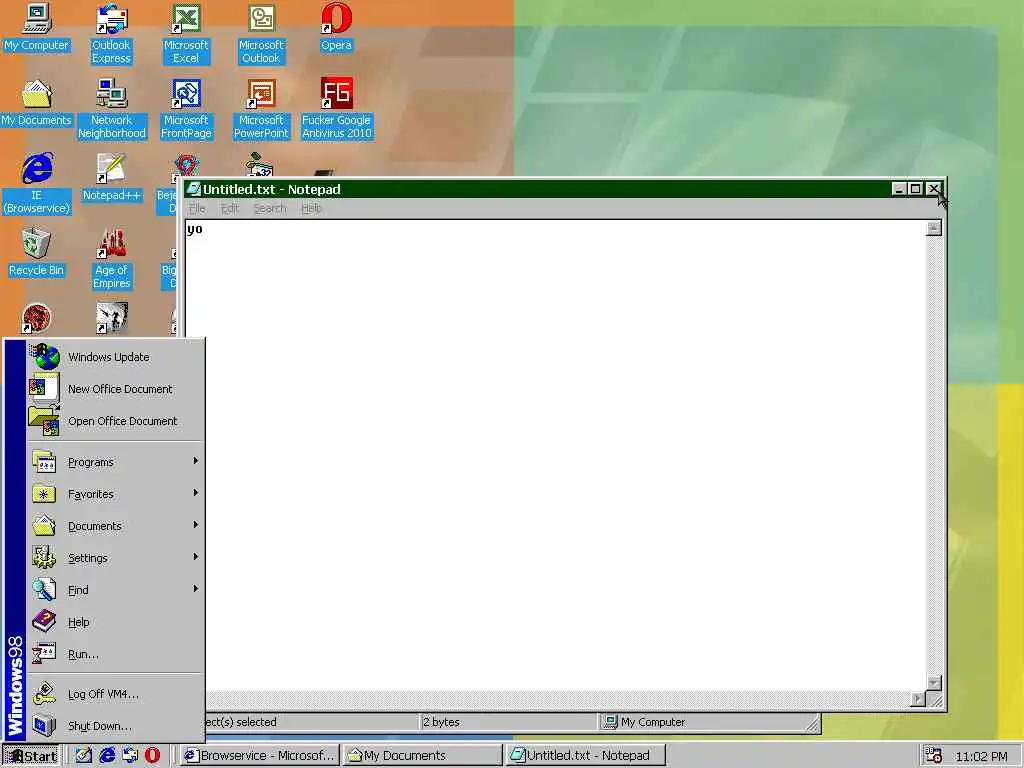Open My Computer desktop icon
Image resolution: width=1024 pixels, height=768 pixels.
coord(37,27)
